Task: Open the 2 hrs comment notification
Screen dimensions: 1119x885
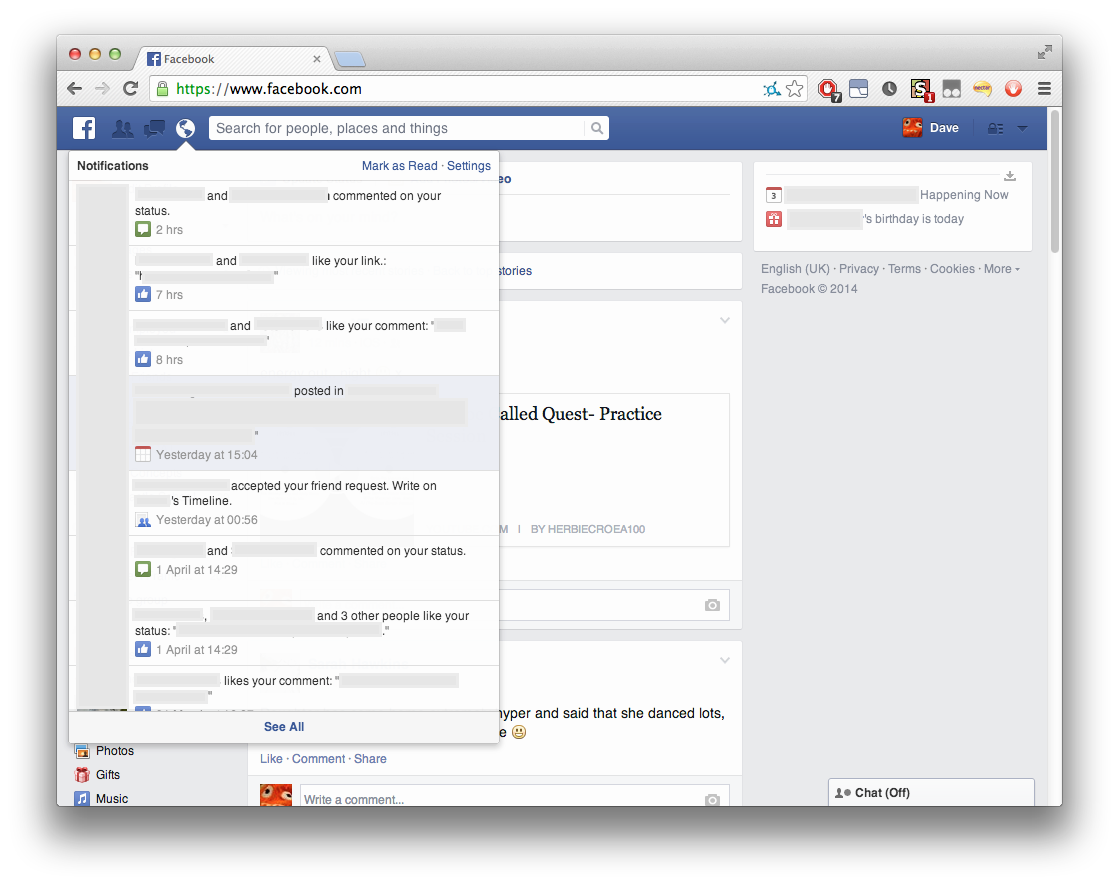Action: pos(284,213)
